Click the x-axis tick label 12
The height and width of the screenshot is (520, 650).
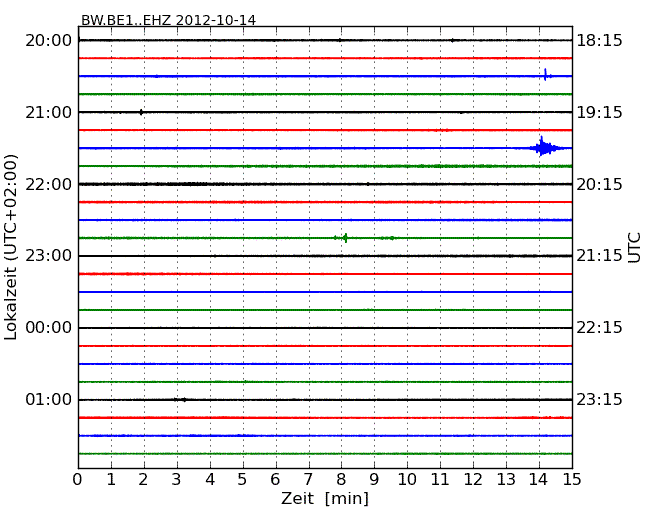[x=473, y=480]
